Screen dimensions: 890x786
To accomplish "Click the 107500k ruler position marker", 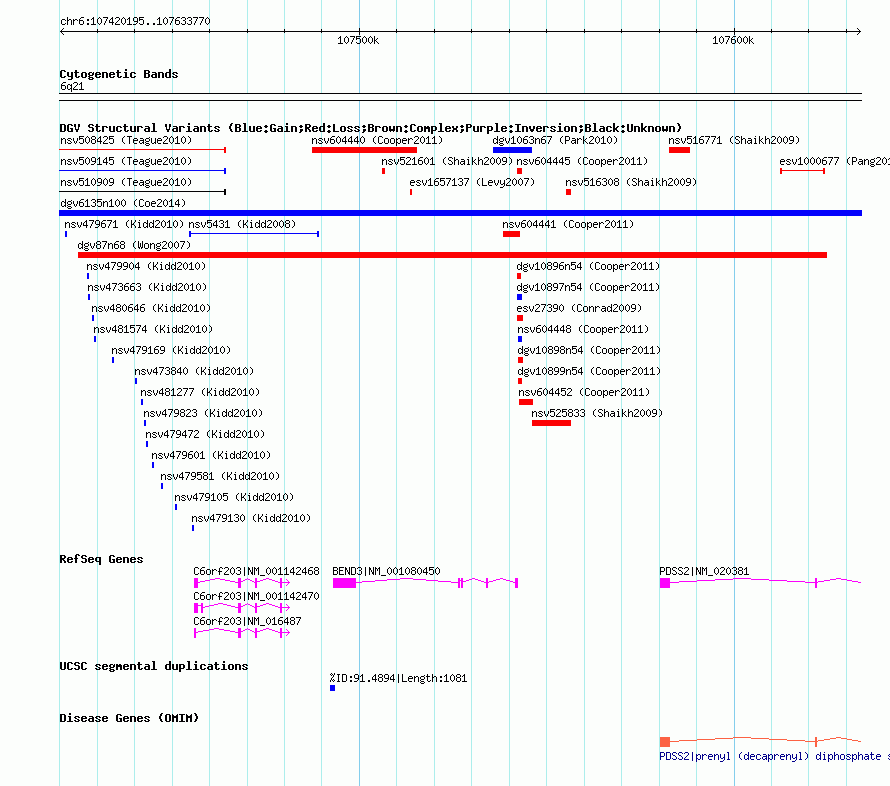I will (x=358, y=40).
